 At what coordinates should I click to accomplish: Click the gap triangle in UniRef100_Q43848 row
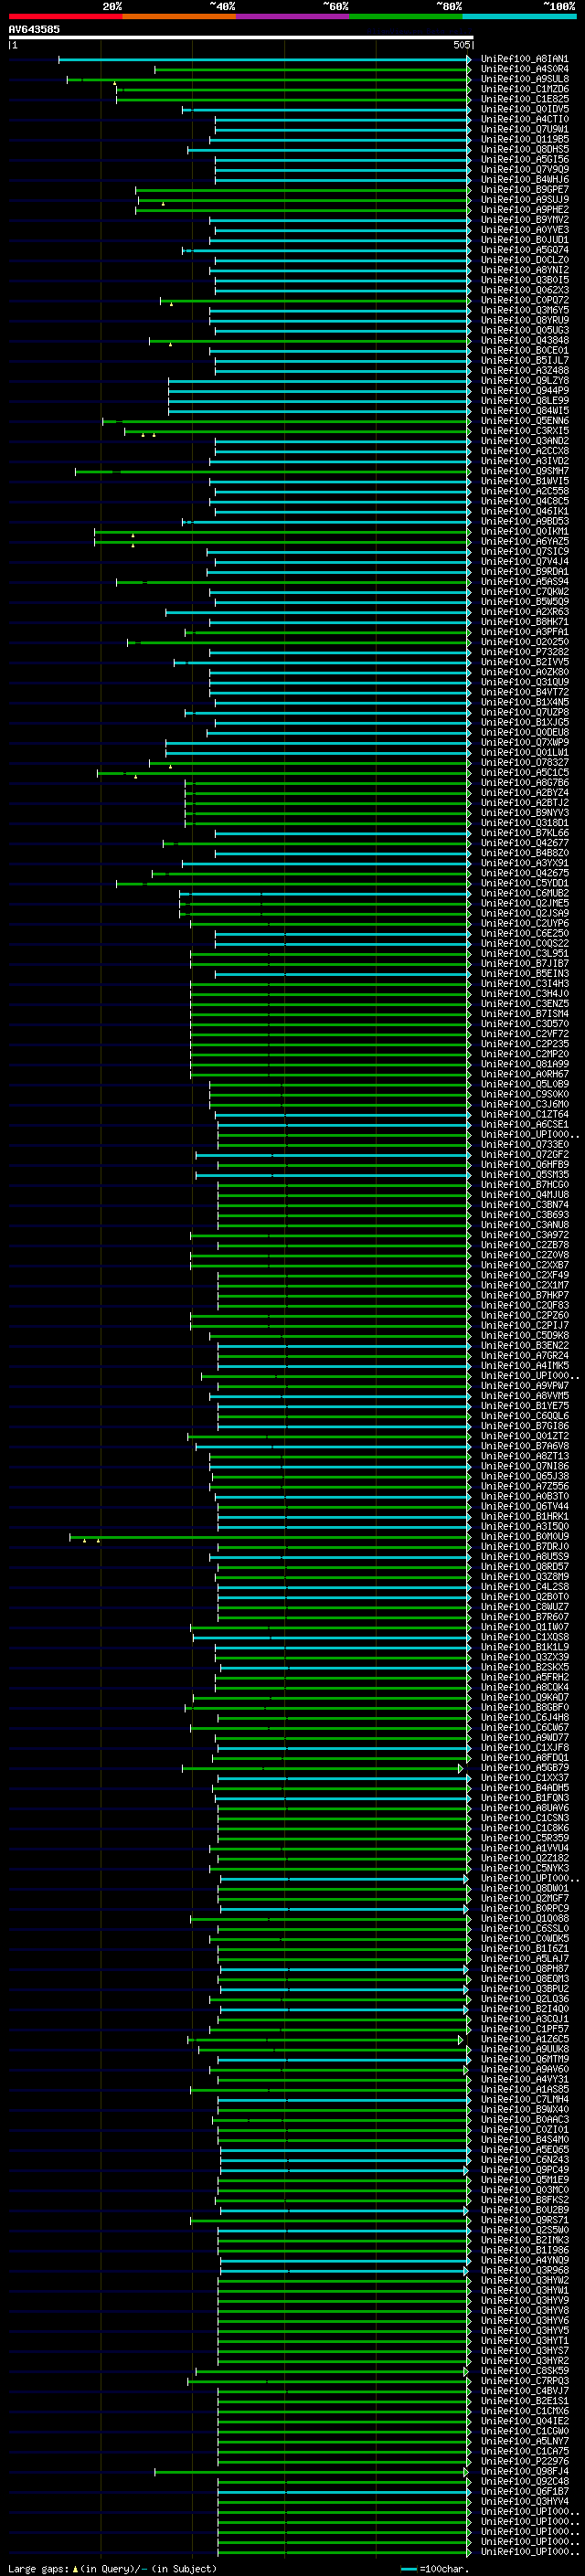[x=170, y=343]
